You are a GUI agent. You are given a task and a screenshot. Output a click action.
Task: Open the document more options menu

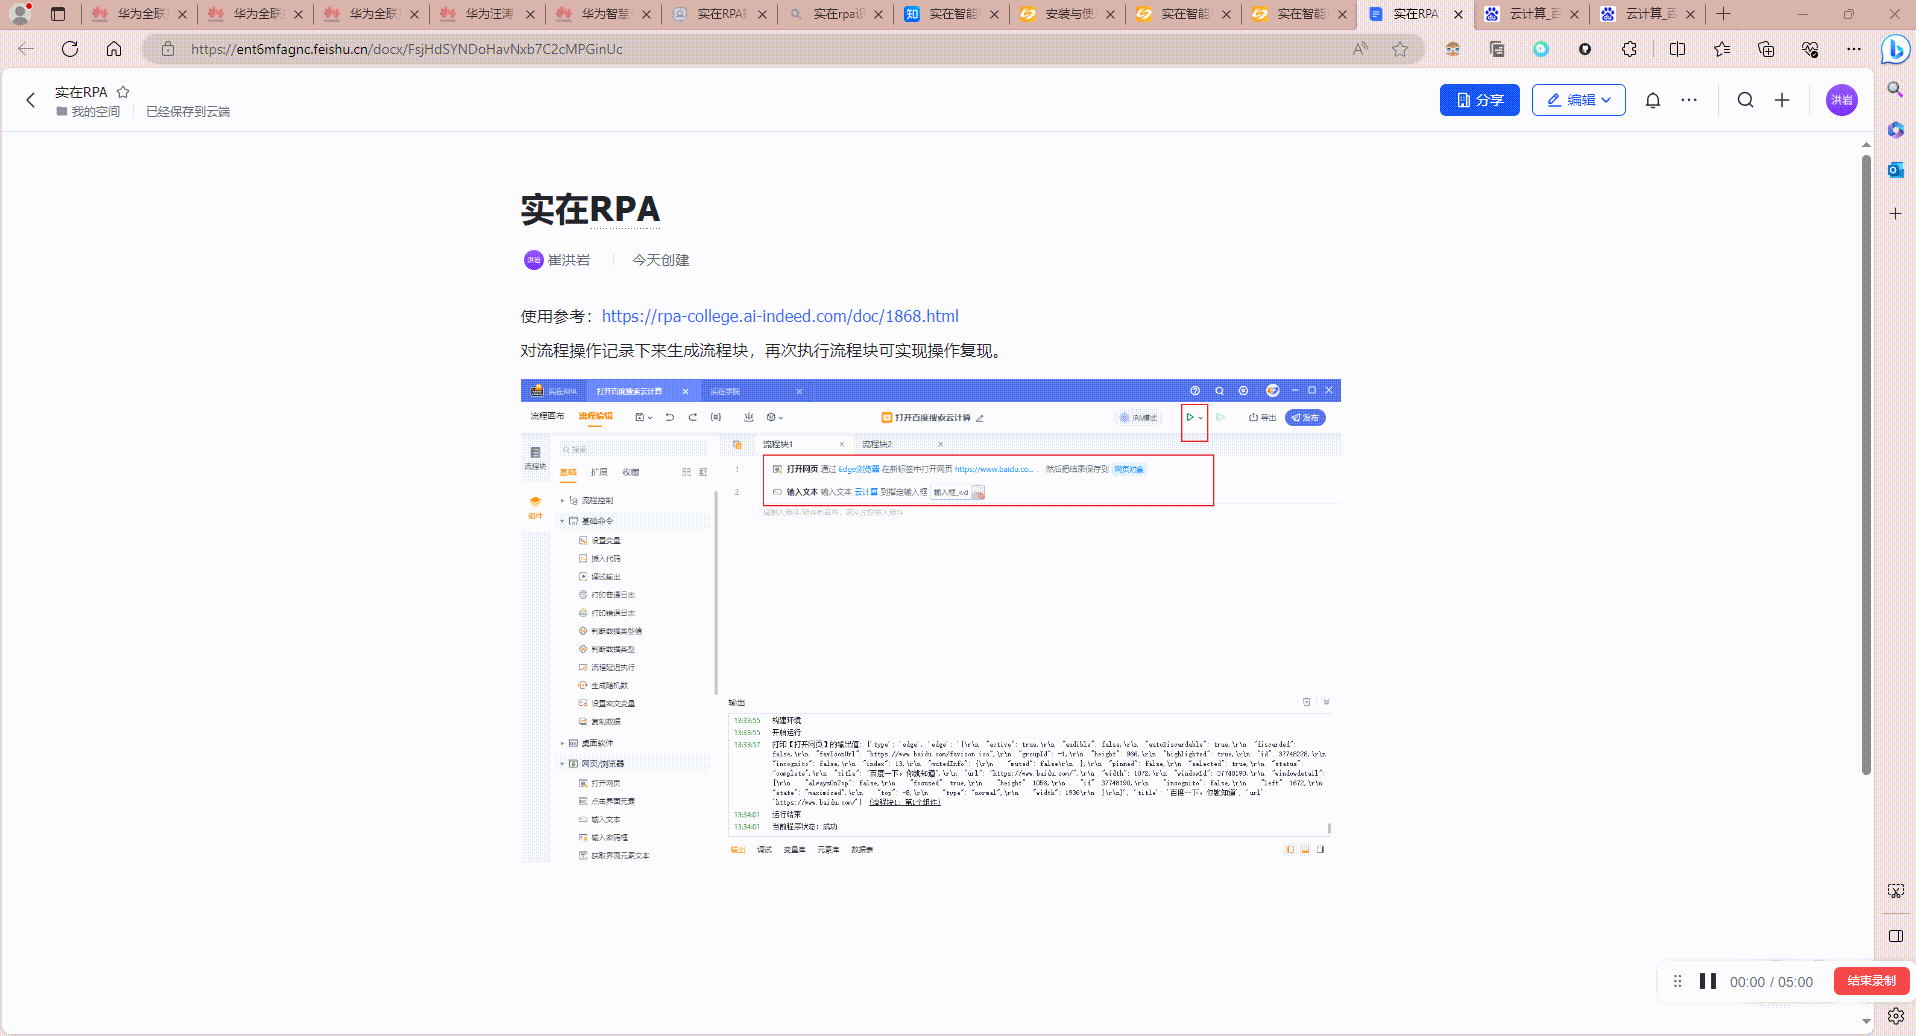(x=1689, y=100)
